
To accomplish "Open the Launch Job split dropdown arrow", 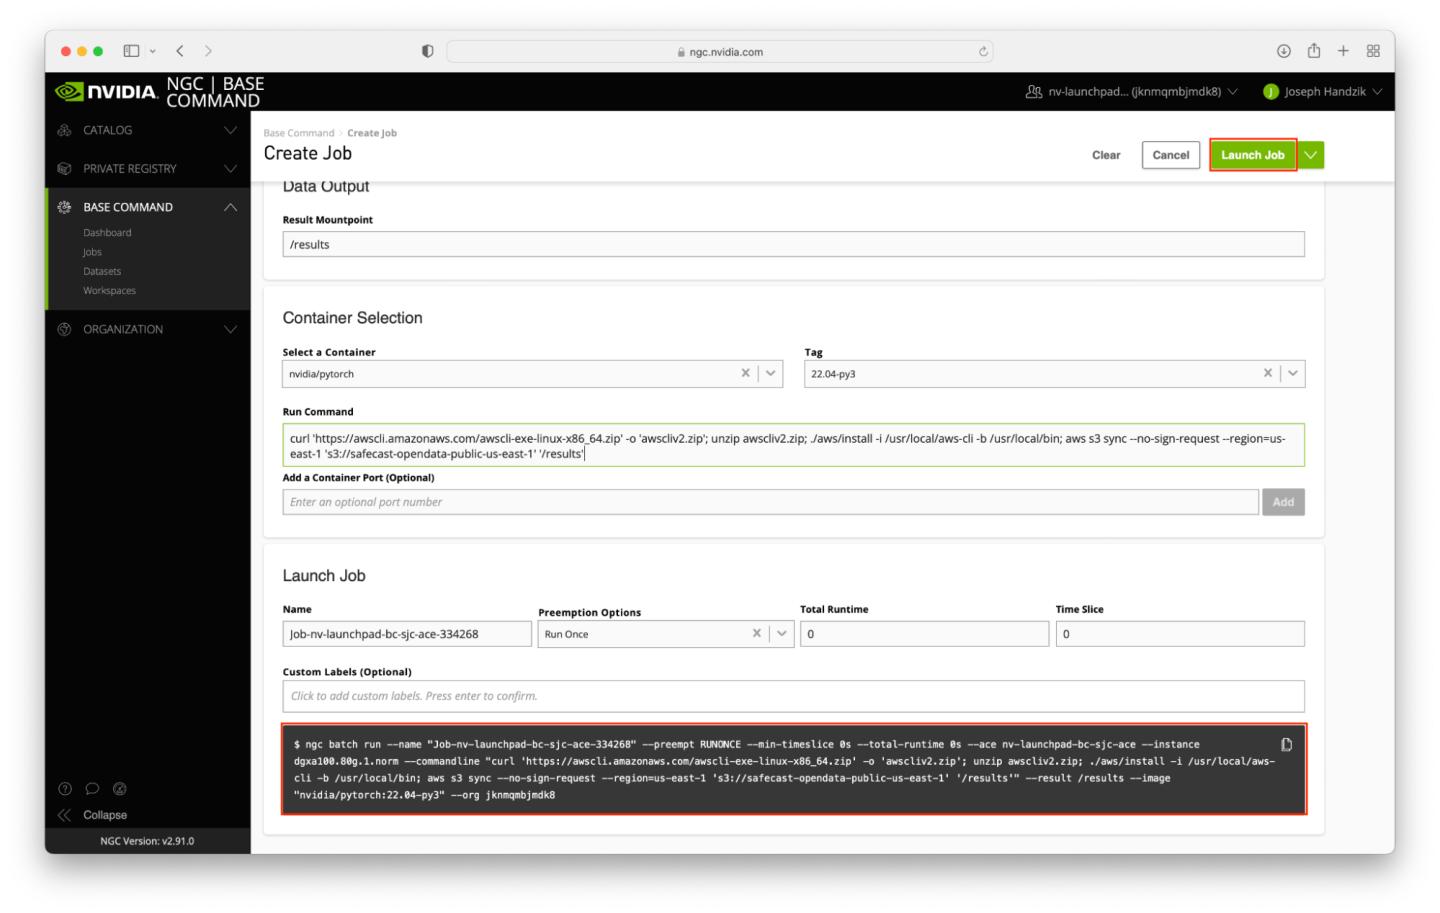I will (x=1311, y=155).
